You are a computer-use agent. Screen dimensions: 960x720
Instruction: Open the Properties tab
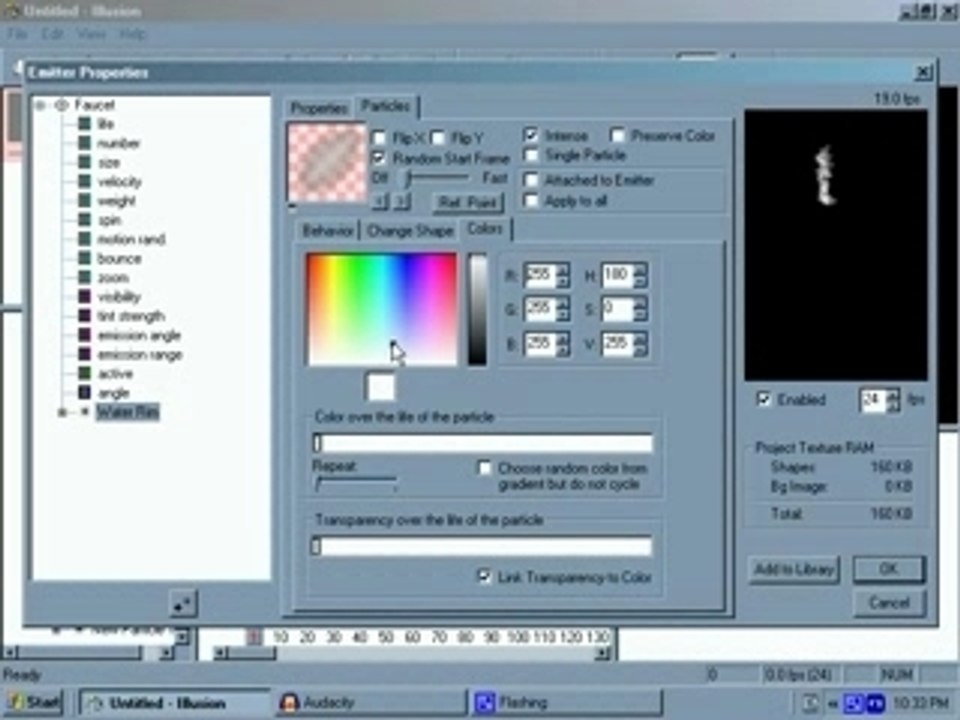[318, 108]
